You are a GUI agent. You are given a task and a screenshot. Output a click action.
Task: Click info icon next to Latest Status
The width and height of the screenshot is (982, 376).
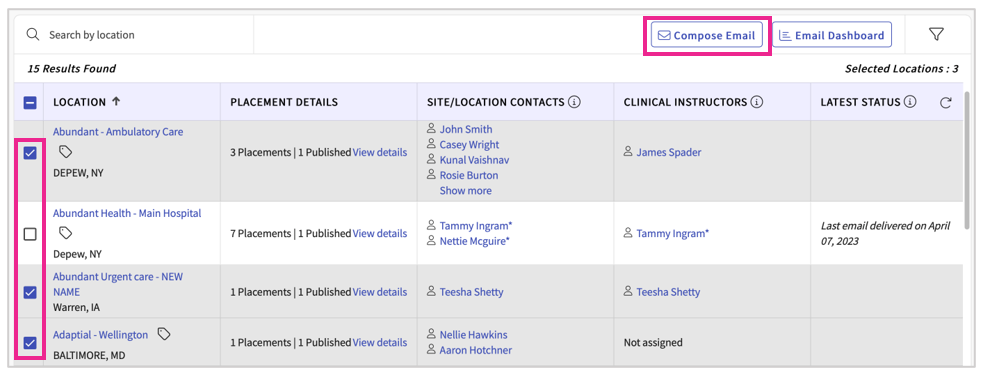pos(911,102)
